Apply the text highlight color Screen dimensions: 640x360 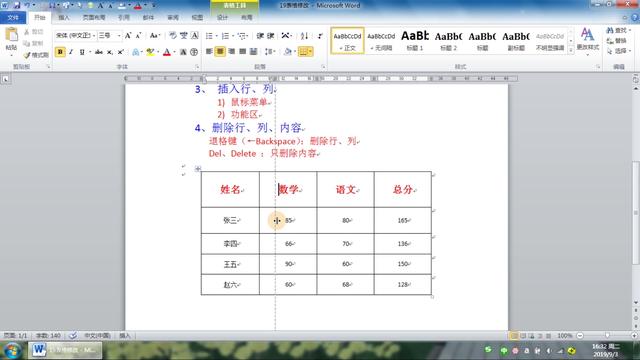coord(150,52)
